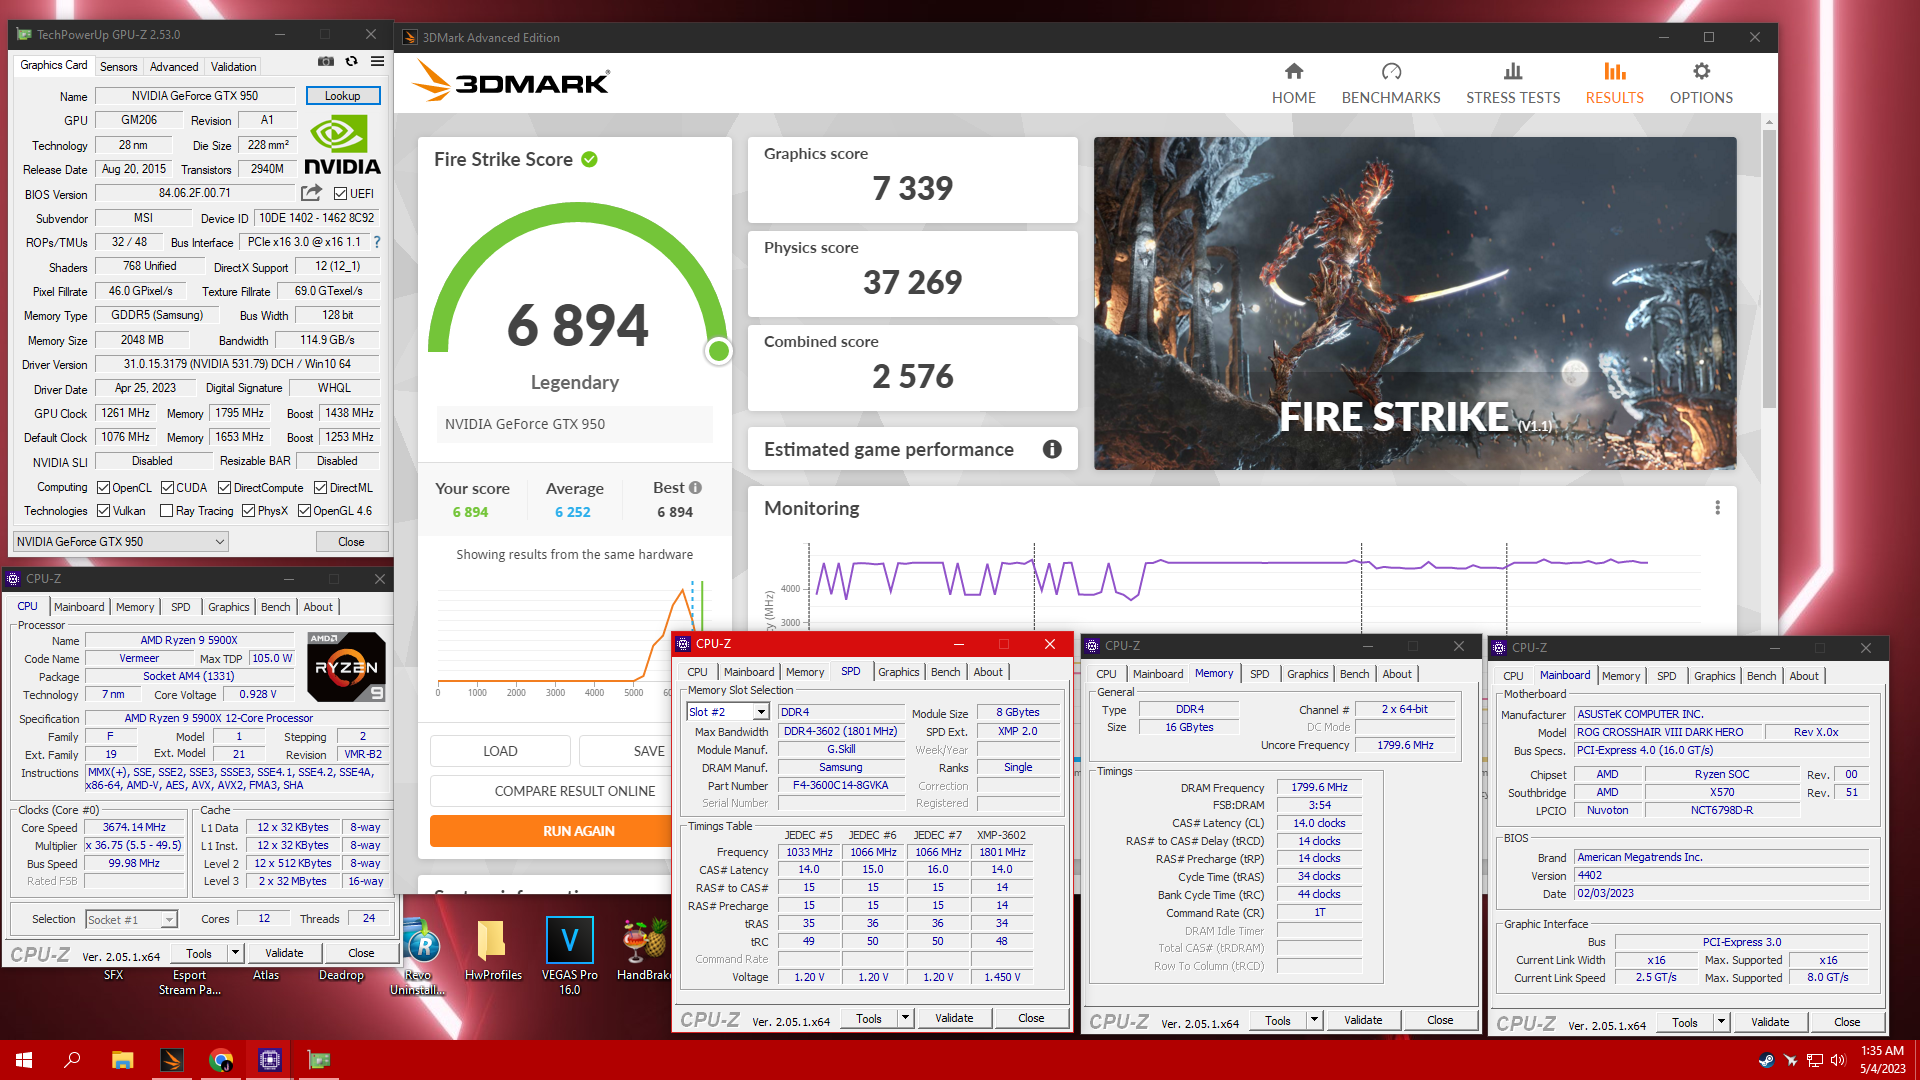Open Revo Uninstaller desktop shortcut
Screen dimensions: 1920x1080
(x=420, y=955)
